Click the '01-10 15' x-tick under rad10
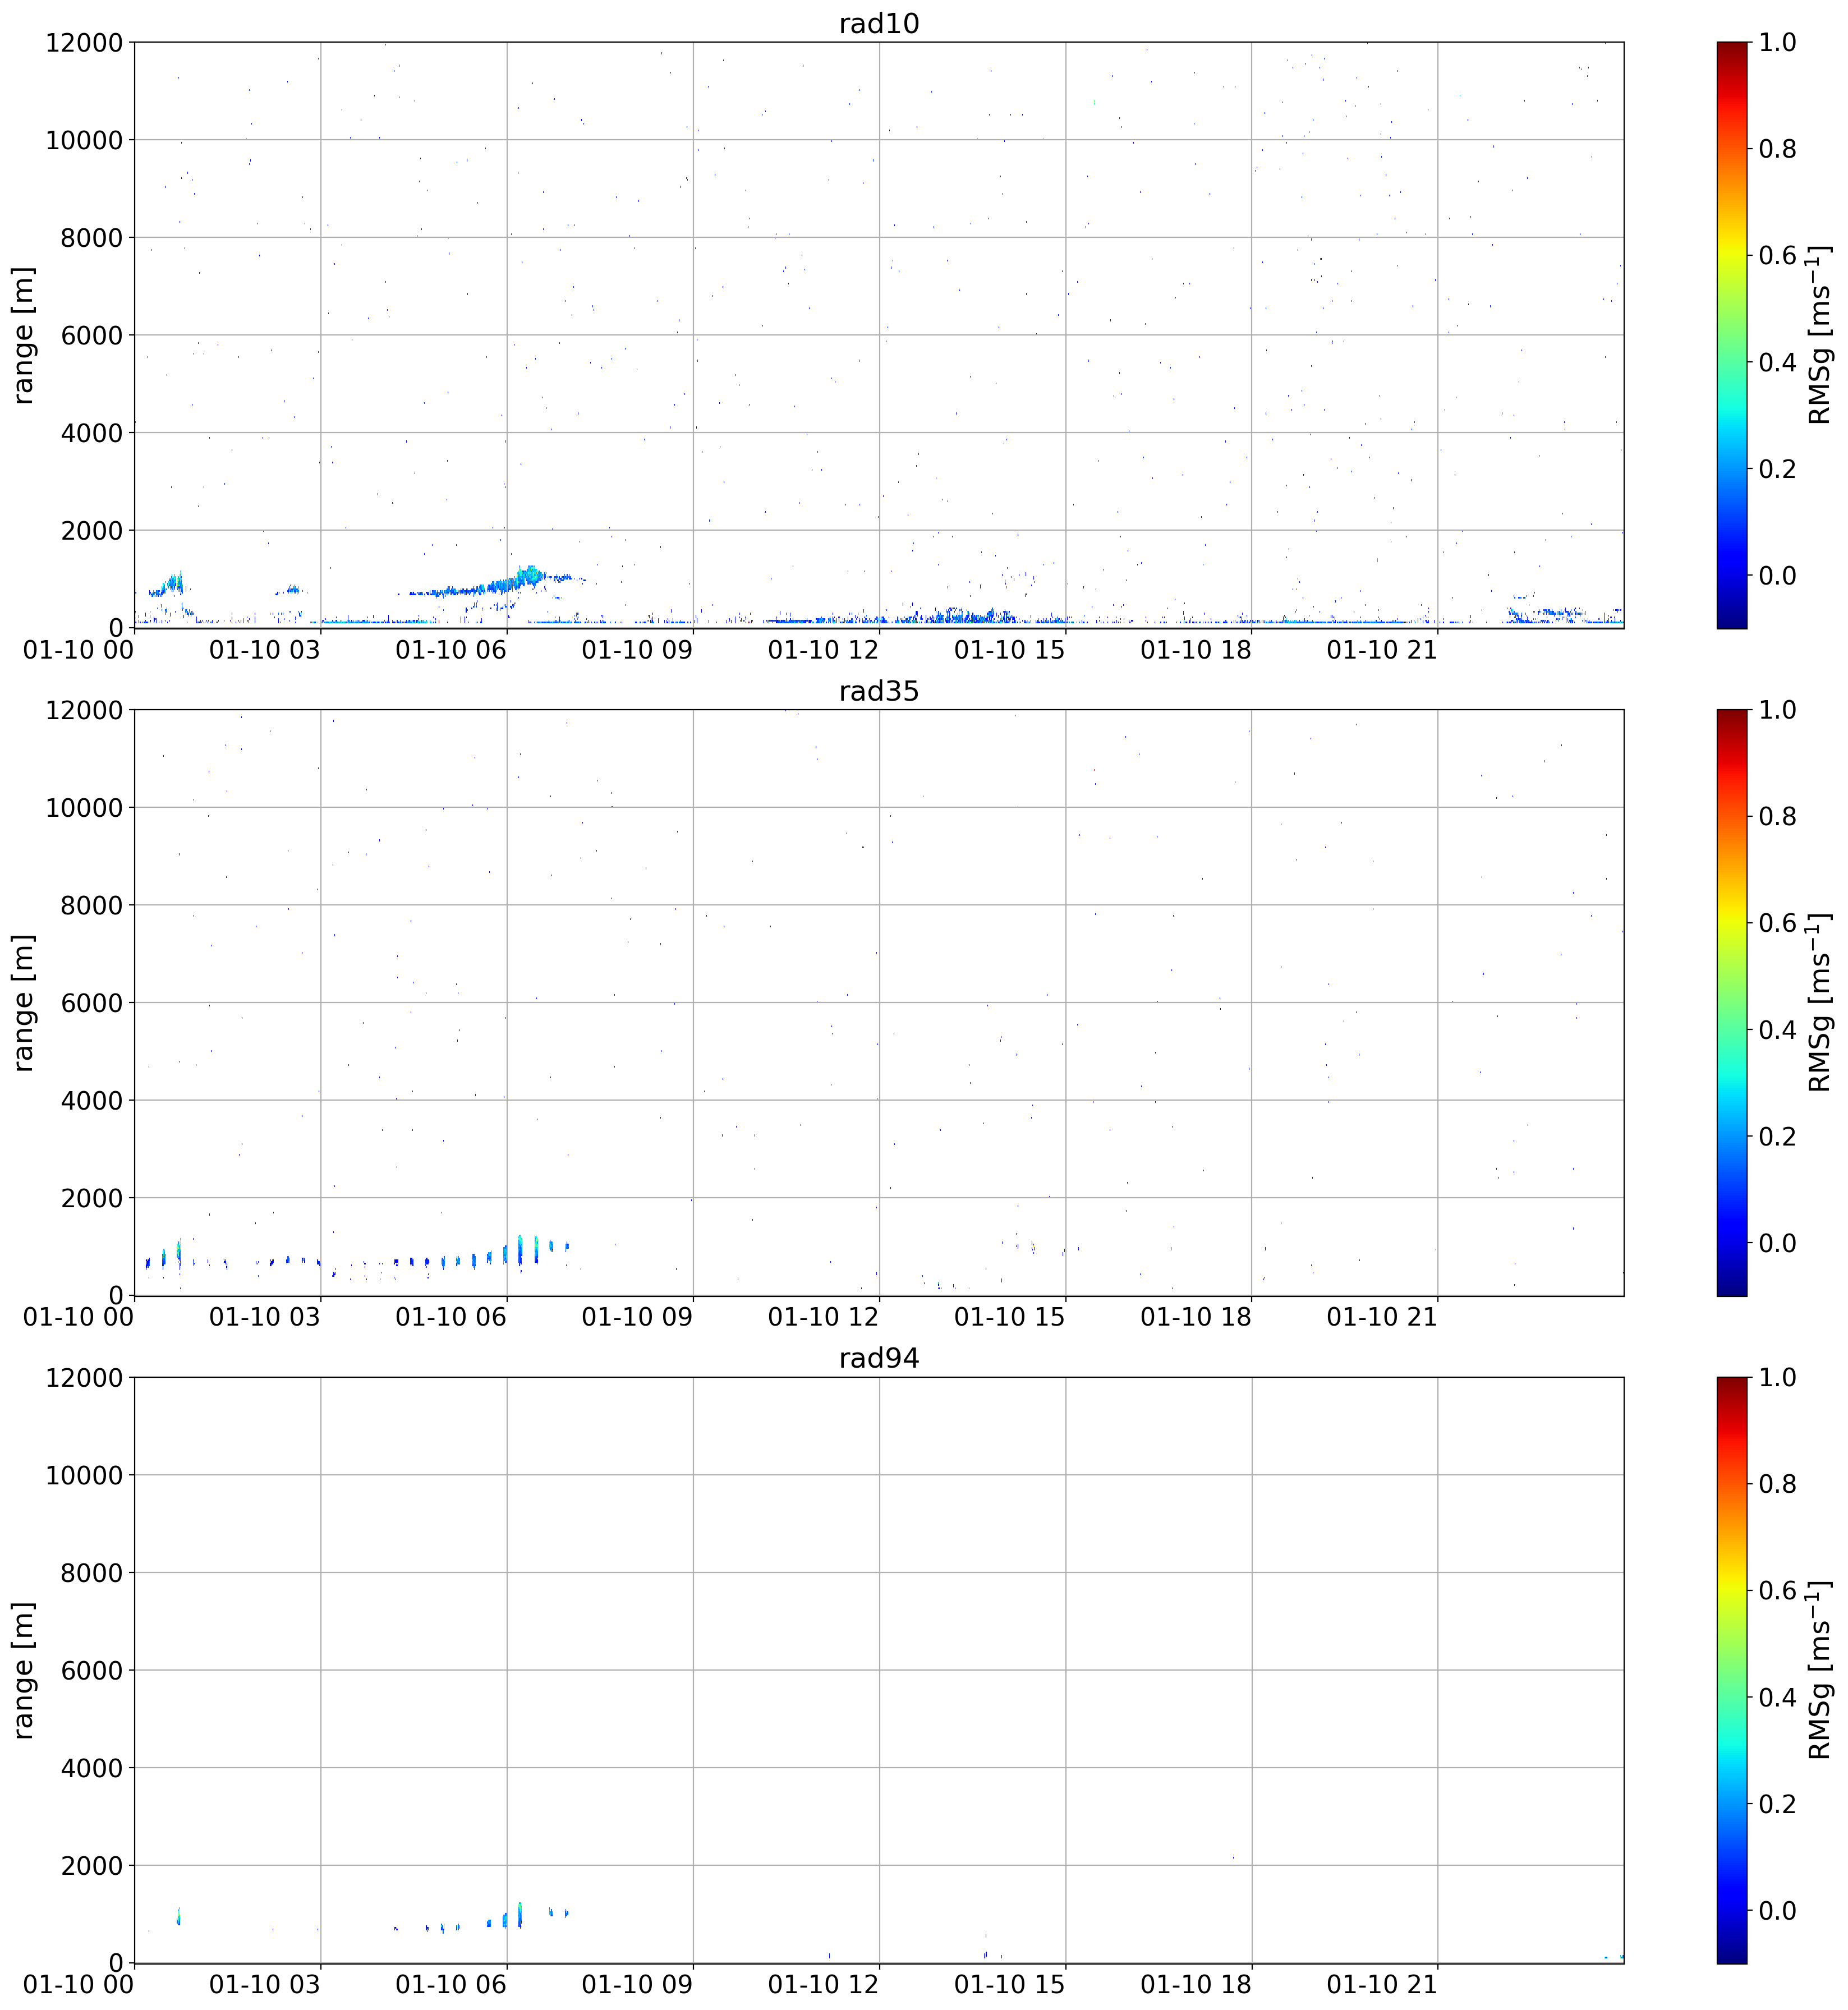This screenshot has height=2010, width=1848. tap(1009, 650)
